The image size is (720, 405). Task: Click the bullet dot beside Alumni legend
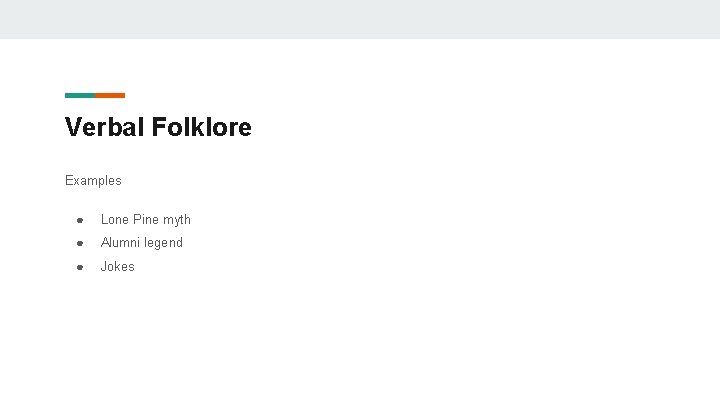pyautogui.click(x=78, y=243)
